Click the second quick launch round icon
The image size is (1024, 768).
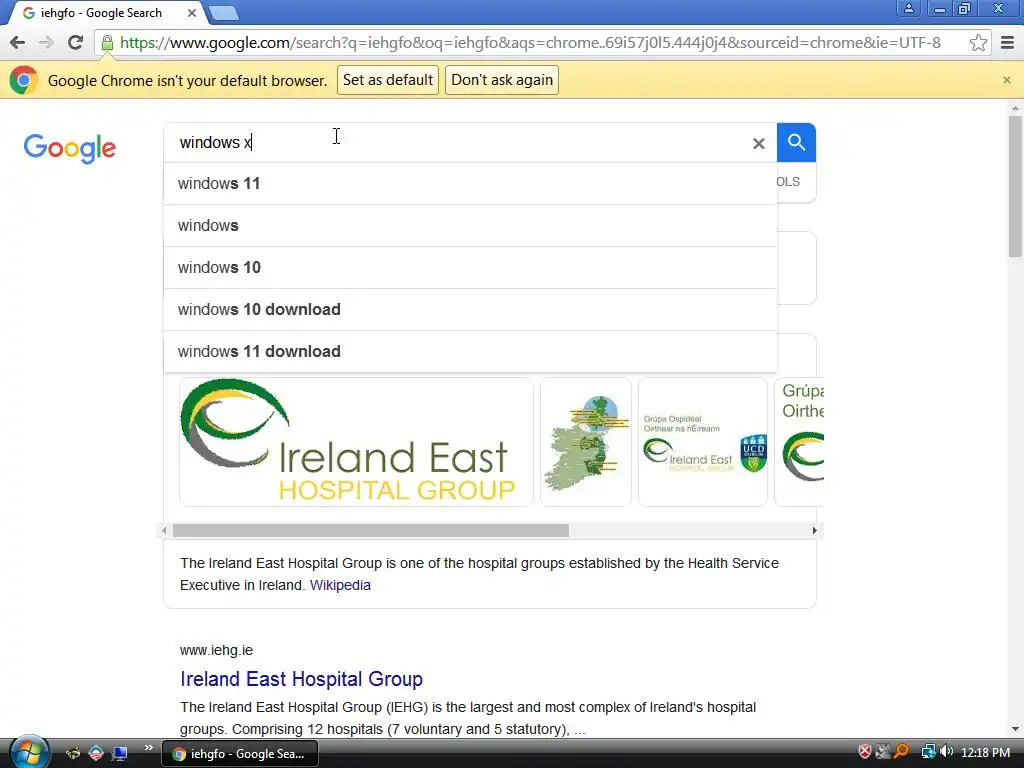click(96, 753)
